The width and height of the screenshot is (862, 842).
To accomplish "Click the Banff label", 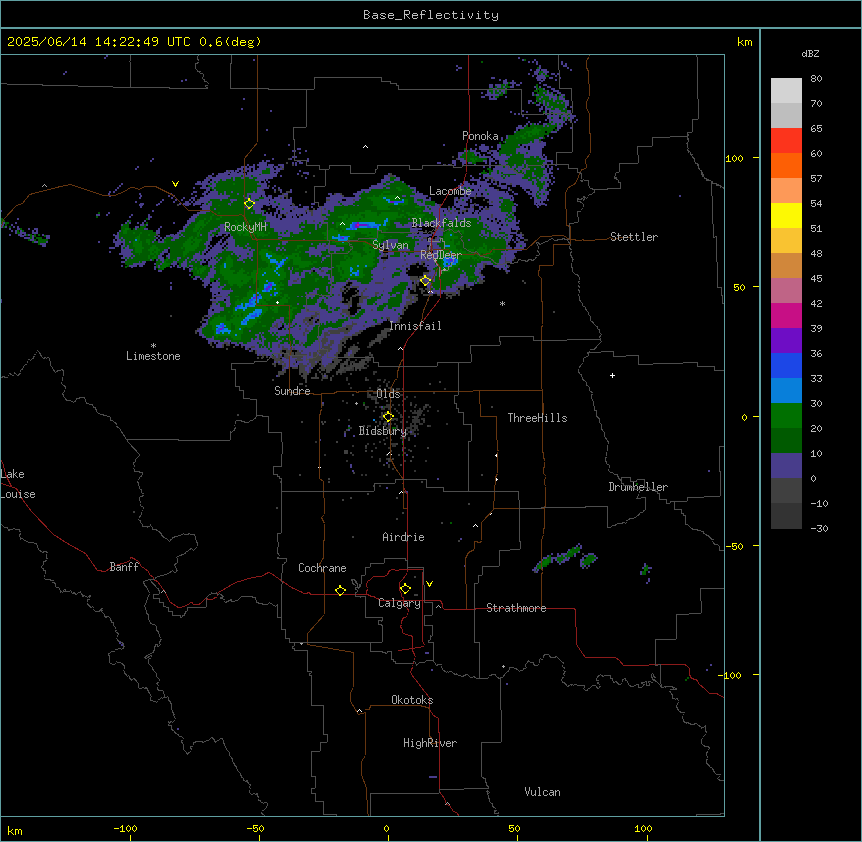I will tap(124, 567).
